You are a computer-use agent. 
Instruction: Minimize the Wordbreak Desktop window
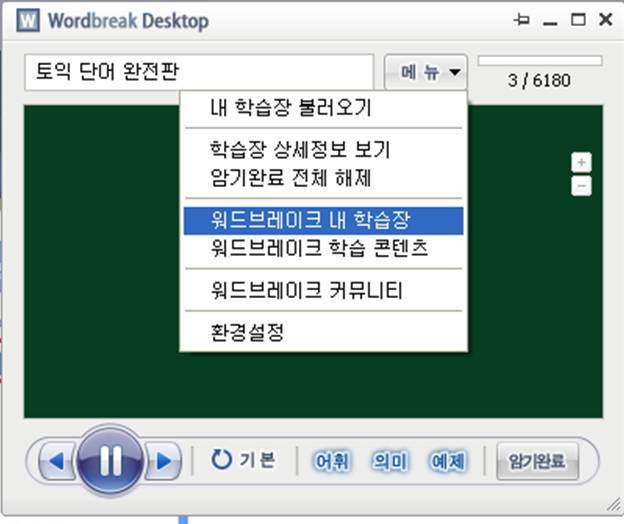(x=550, y=24)
